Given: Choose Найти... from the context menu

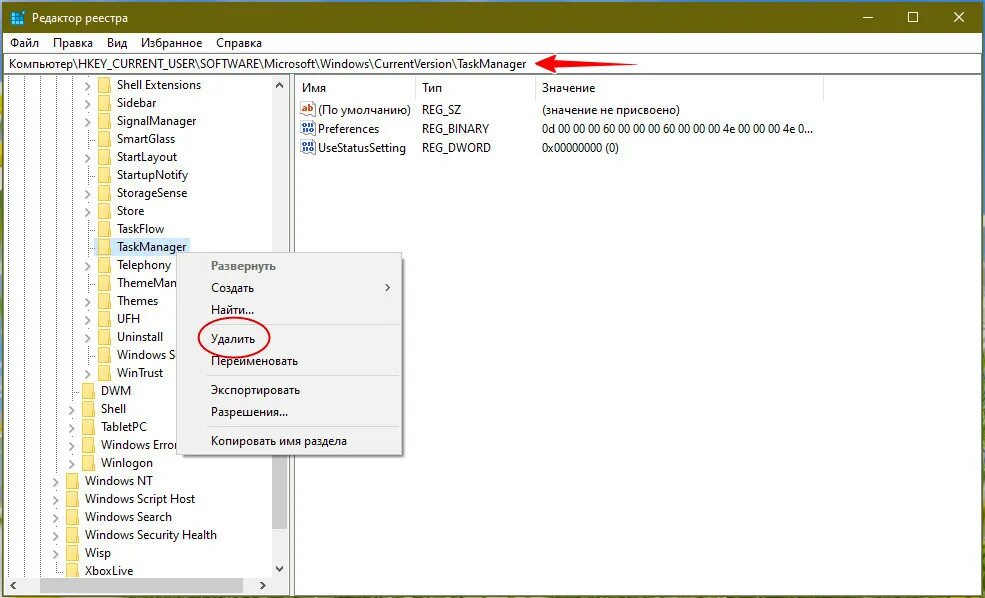Looking at the screenshot, I should pyautogui.click(x=290, y=310).
